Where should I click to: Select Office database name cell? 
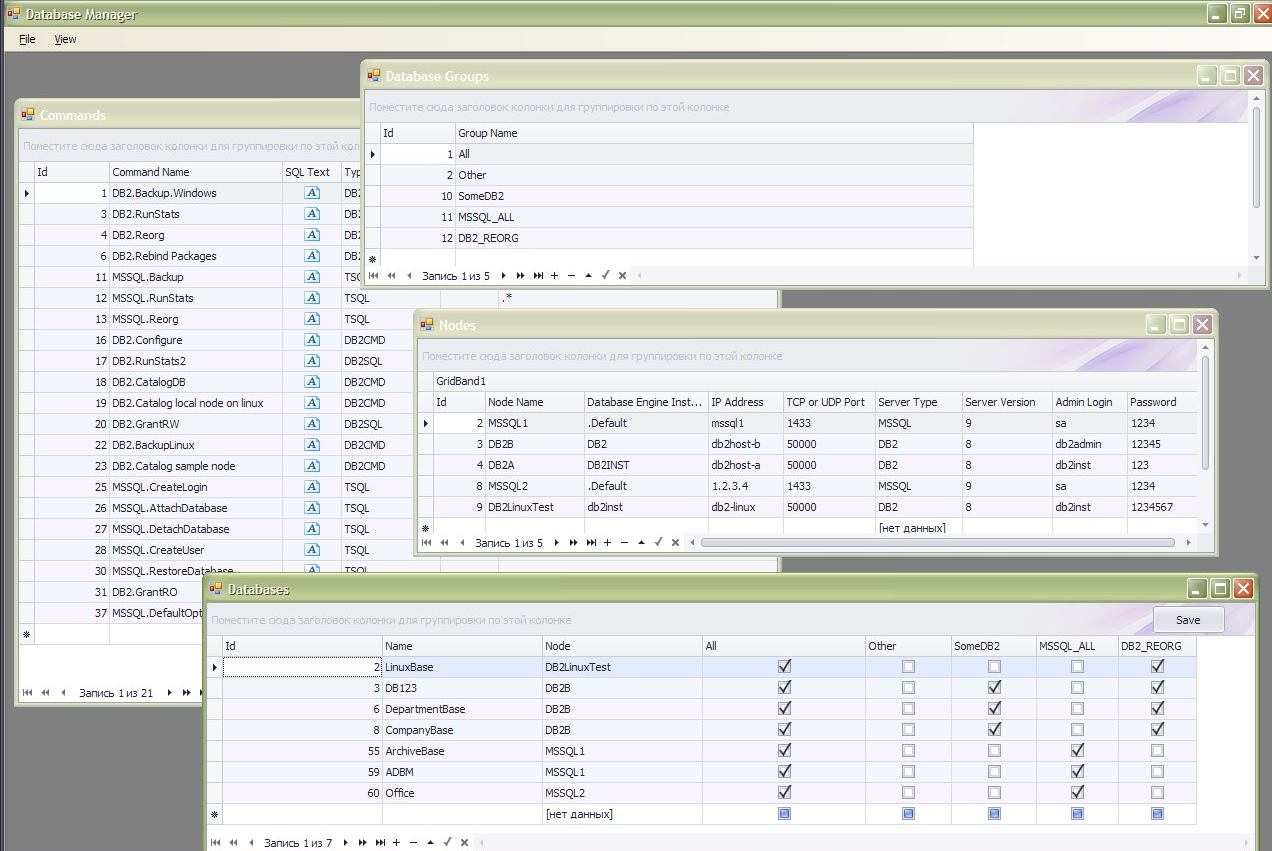(x=462, y=793)
